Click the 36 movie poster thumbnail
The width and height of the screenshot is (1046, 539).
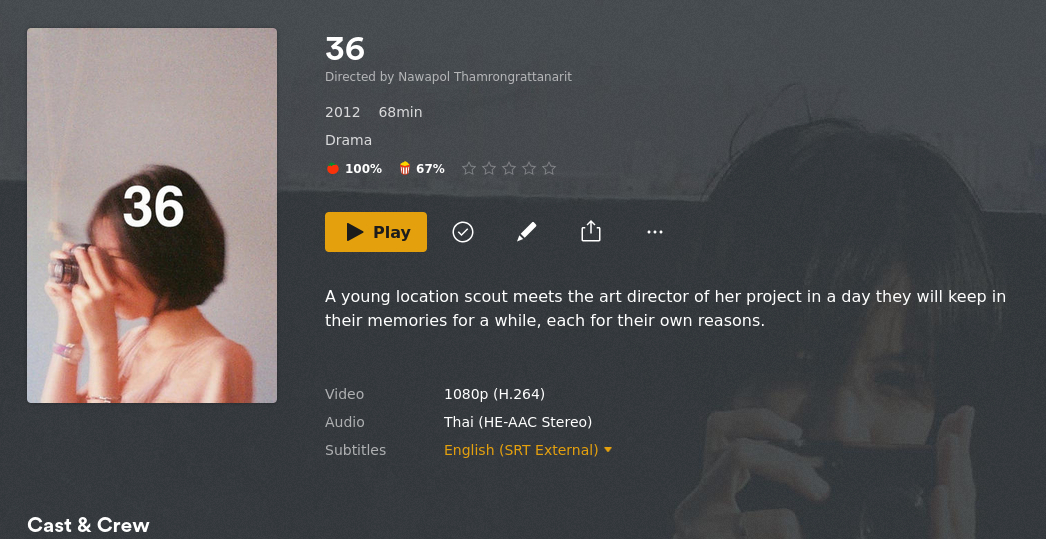pos(152,215)
